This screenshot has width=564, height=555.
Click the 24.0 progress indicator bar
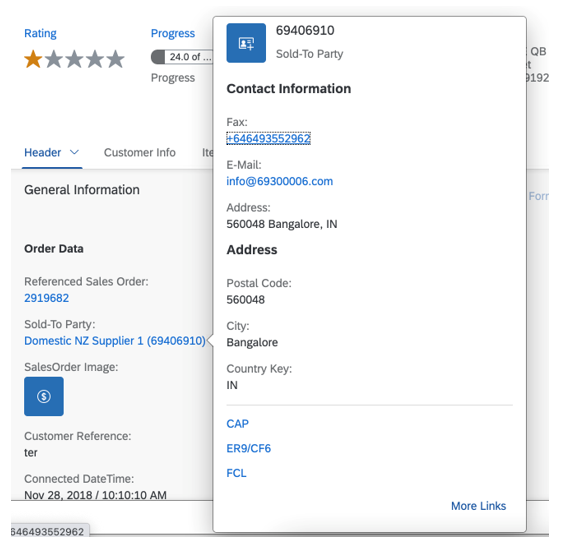coord(182,57)
